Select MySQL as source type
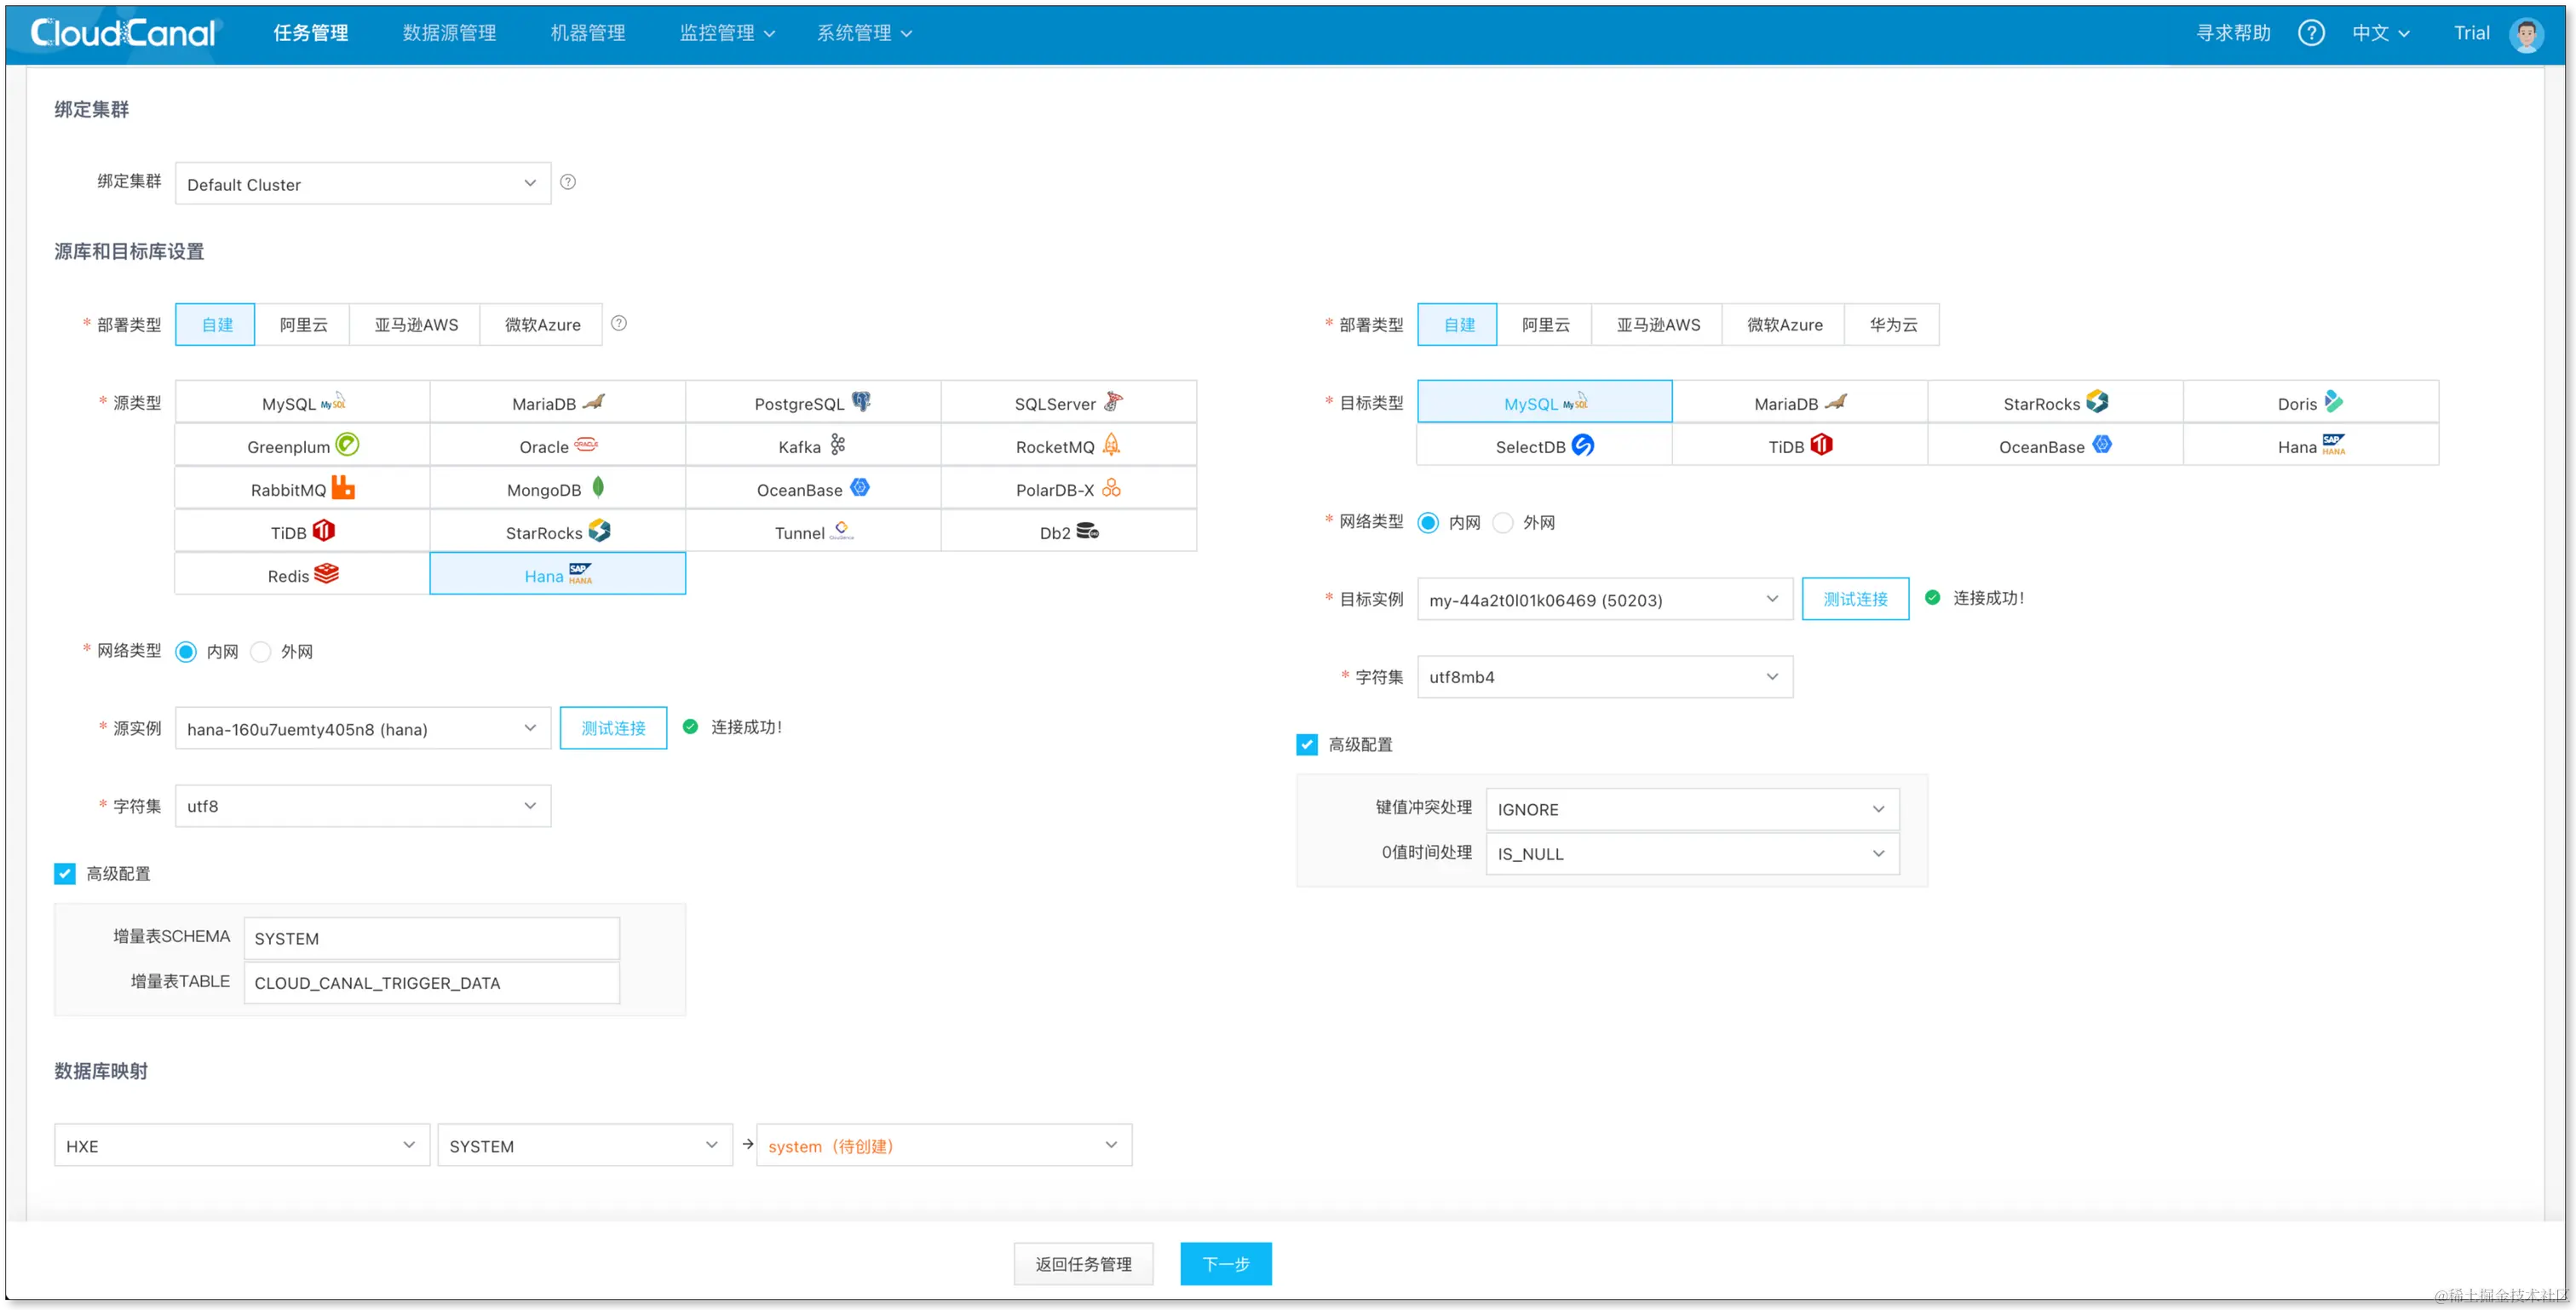2576x1310 pixels. [302, 403]
